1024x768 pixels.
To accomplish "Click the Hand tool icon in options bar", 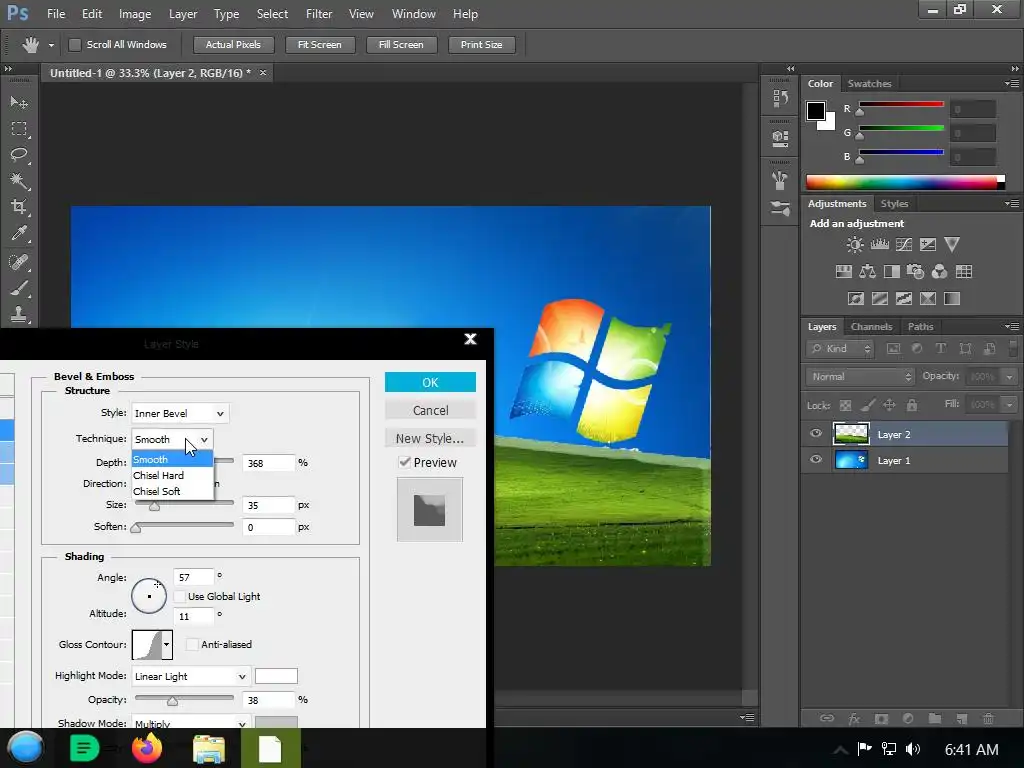I will click(30, 45).
